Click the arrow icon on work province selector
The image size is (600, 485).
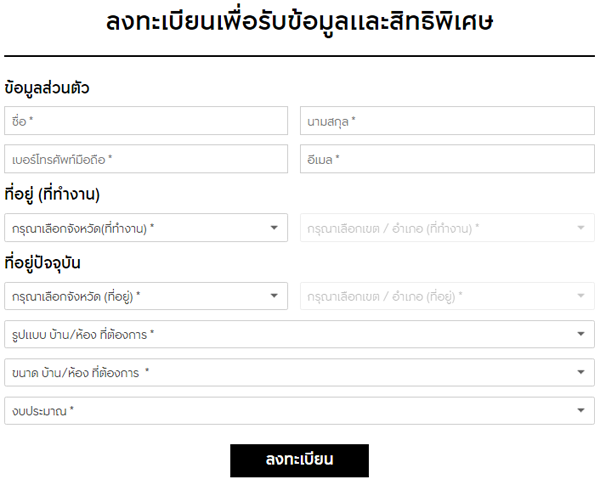[275, 228]
